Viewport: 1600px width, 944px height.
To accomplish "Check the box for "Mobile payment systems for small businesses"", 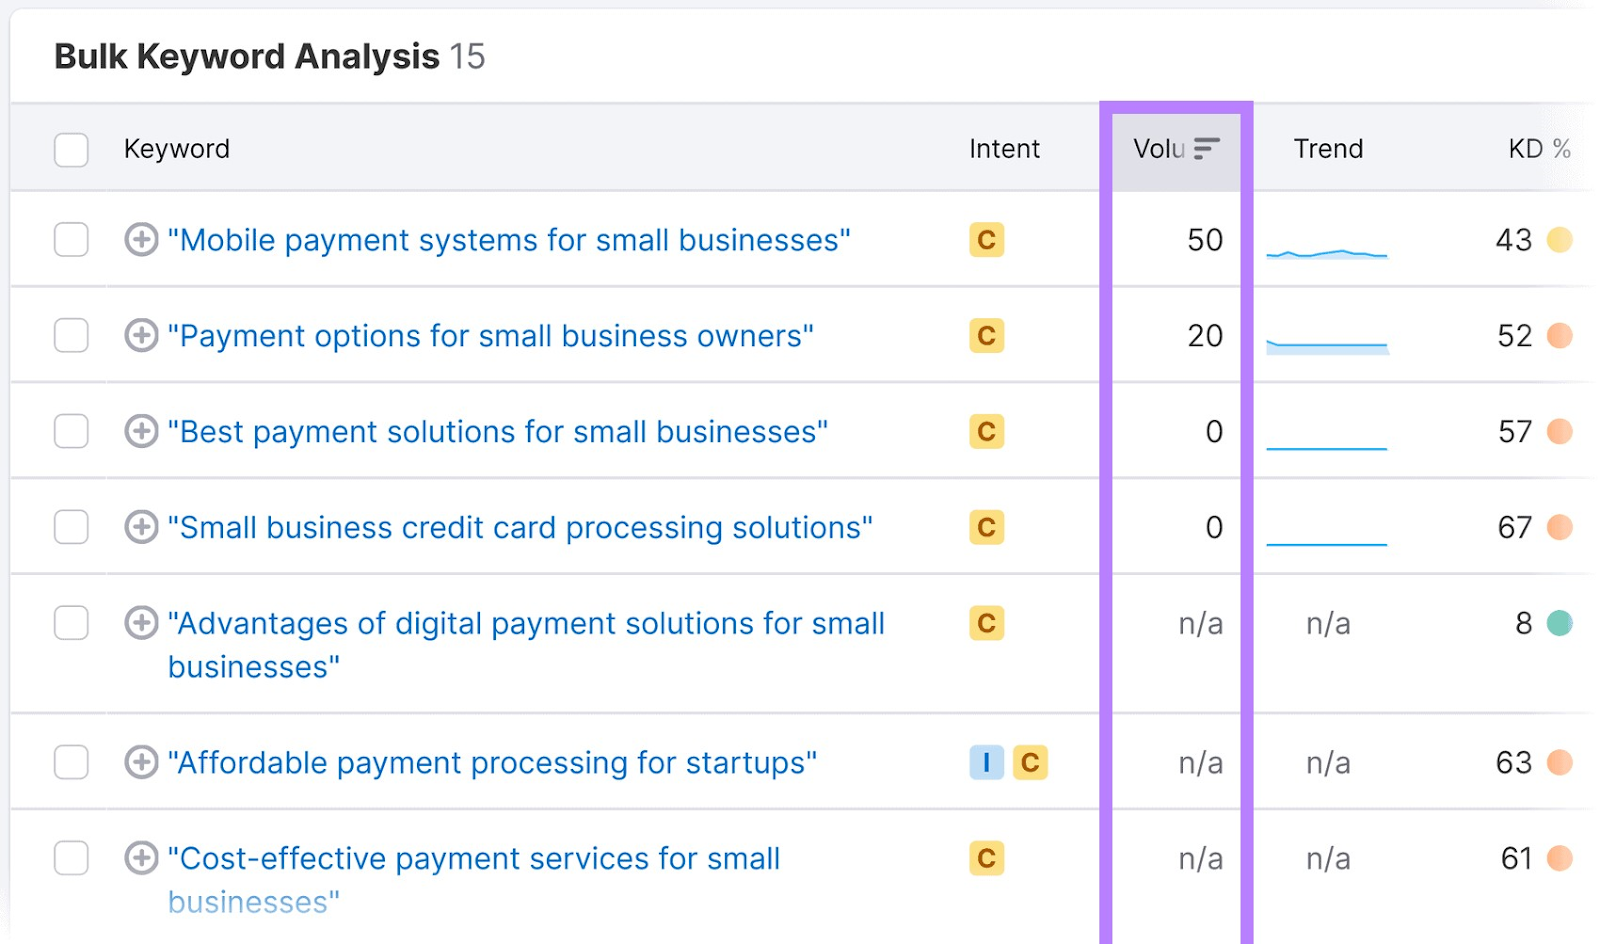I will (x=71, y=240).
